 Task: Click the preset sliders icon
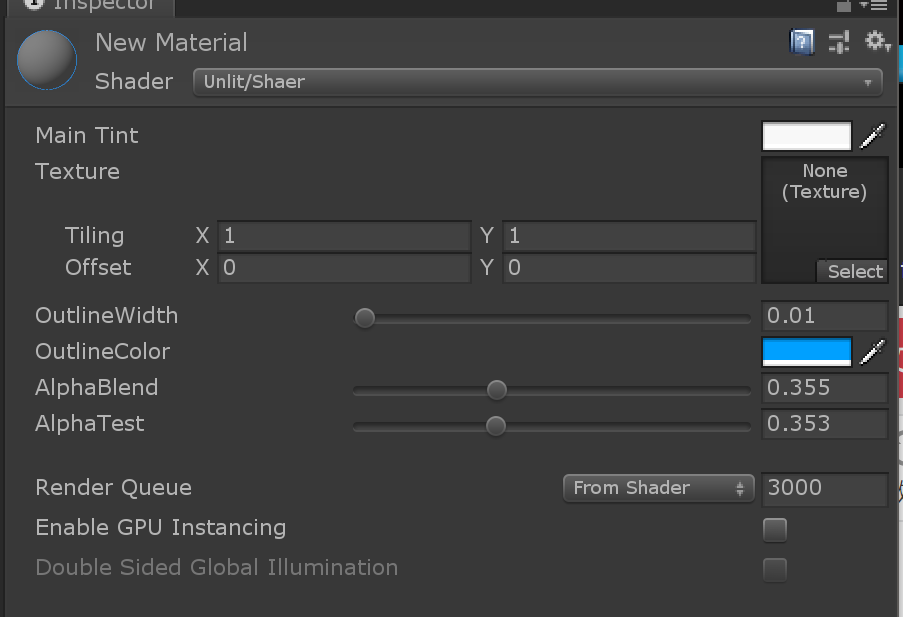(839, 42)
